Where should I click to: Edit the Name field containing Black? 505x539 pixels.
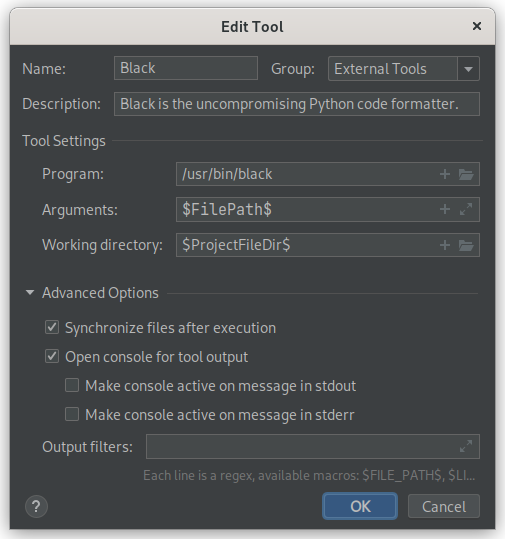(186, 68)
